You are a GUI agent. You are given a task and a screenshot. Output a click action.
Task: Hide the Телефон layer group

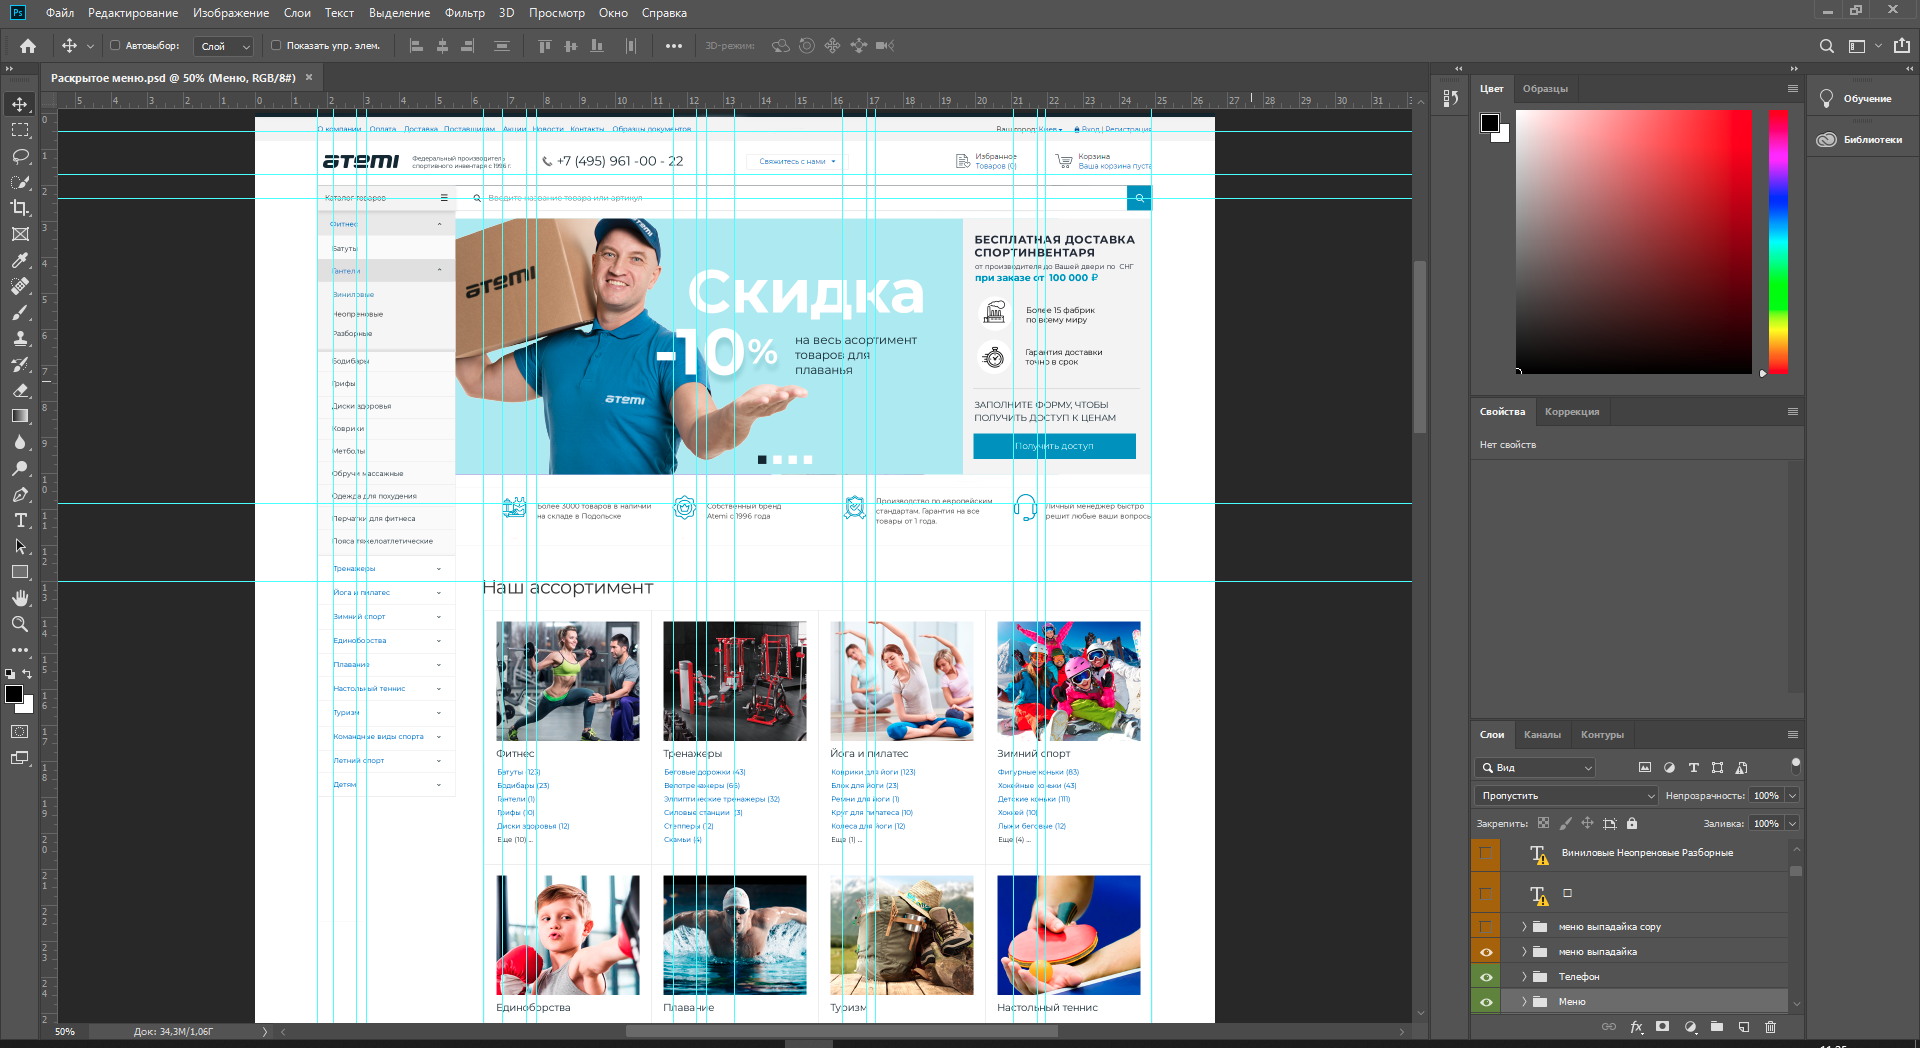click(1486, 977)
